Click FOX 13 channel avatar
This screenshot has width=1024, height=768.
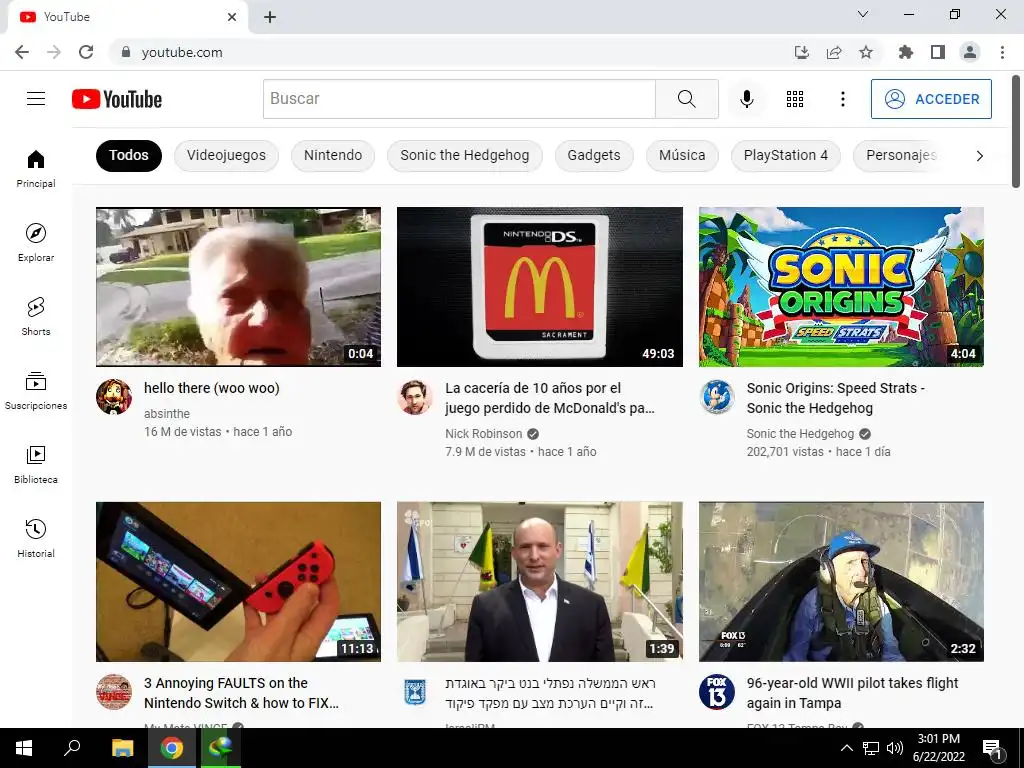click(717, 692)
